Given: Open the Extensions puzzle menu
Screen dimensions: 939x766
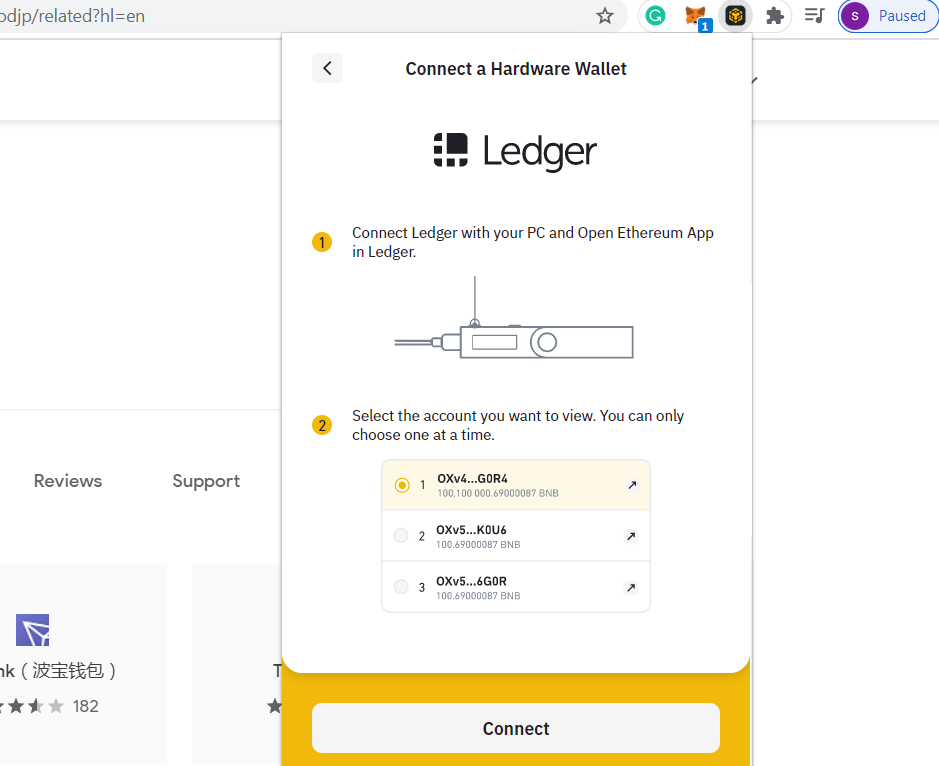Looking at the screenshot, I should (775, 16).
